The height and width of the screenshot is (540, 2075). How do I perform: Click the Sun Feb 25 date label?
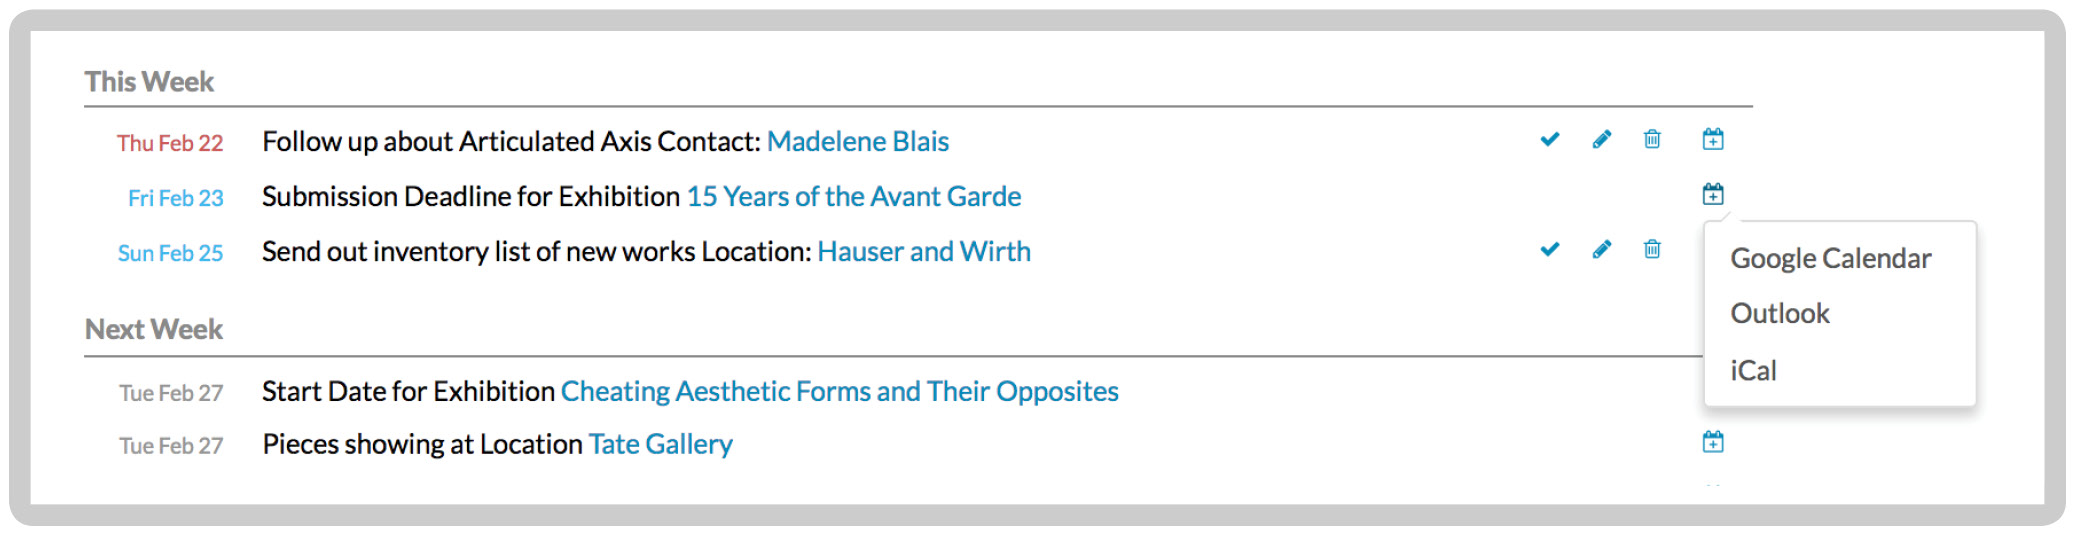170,254
